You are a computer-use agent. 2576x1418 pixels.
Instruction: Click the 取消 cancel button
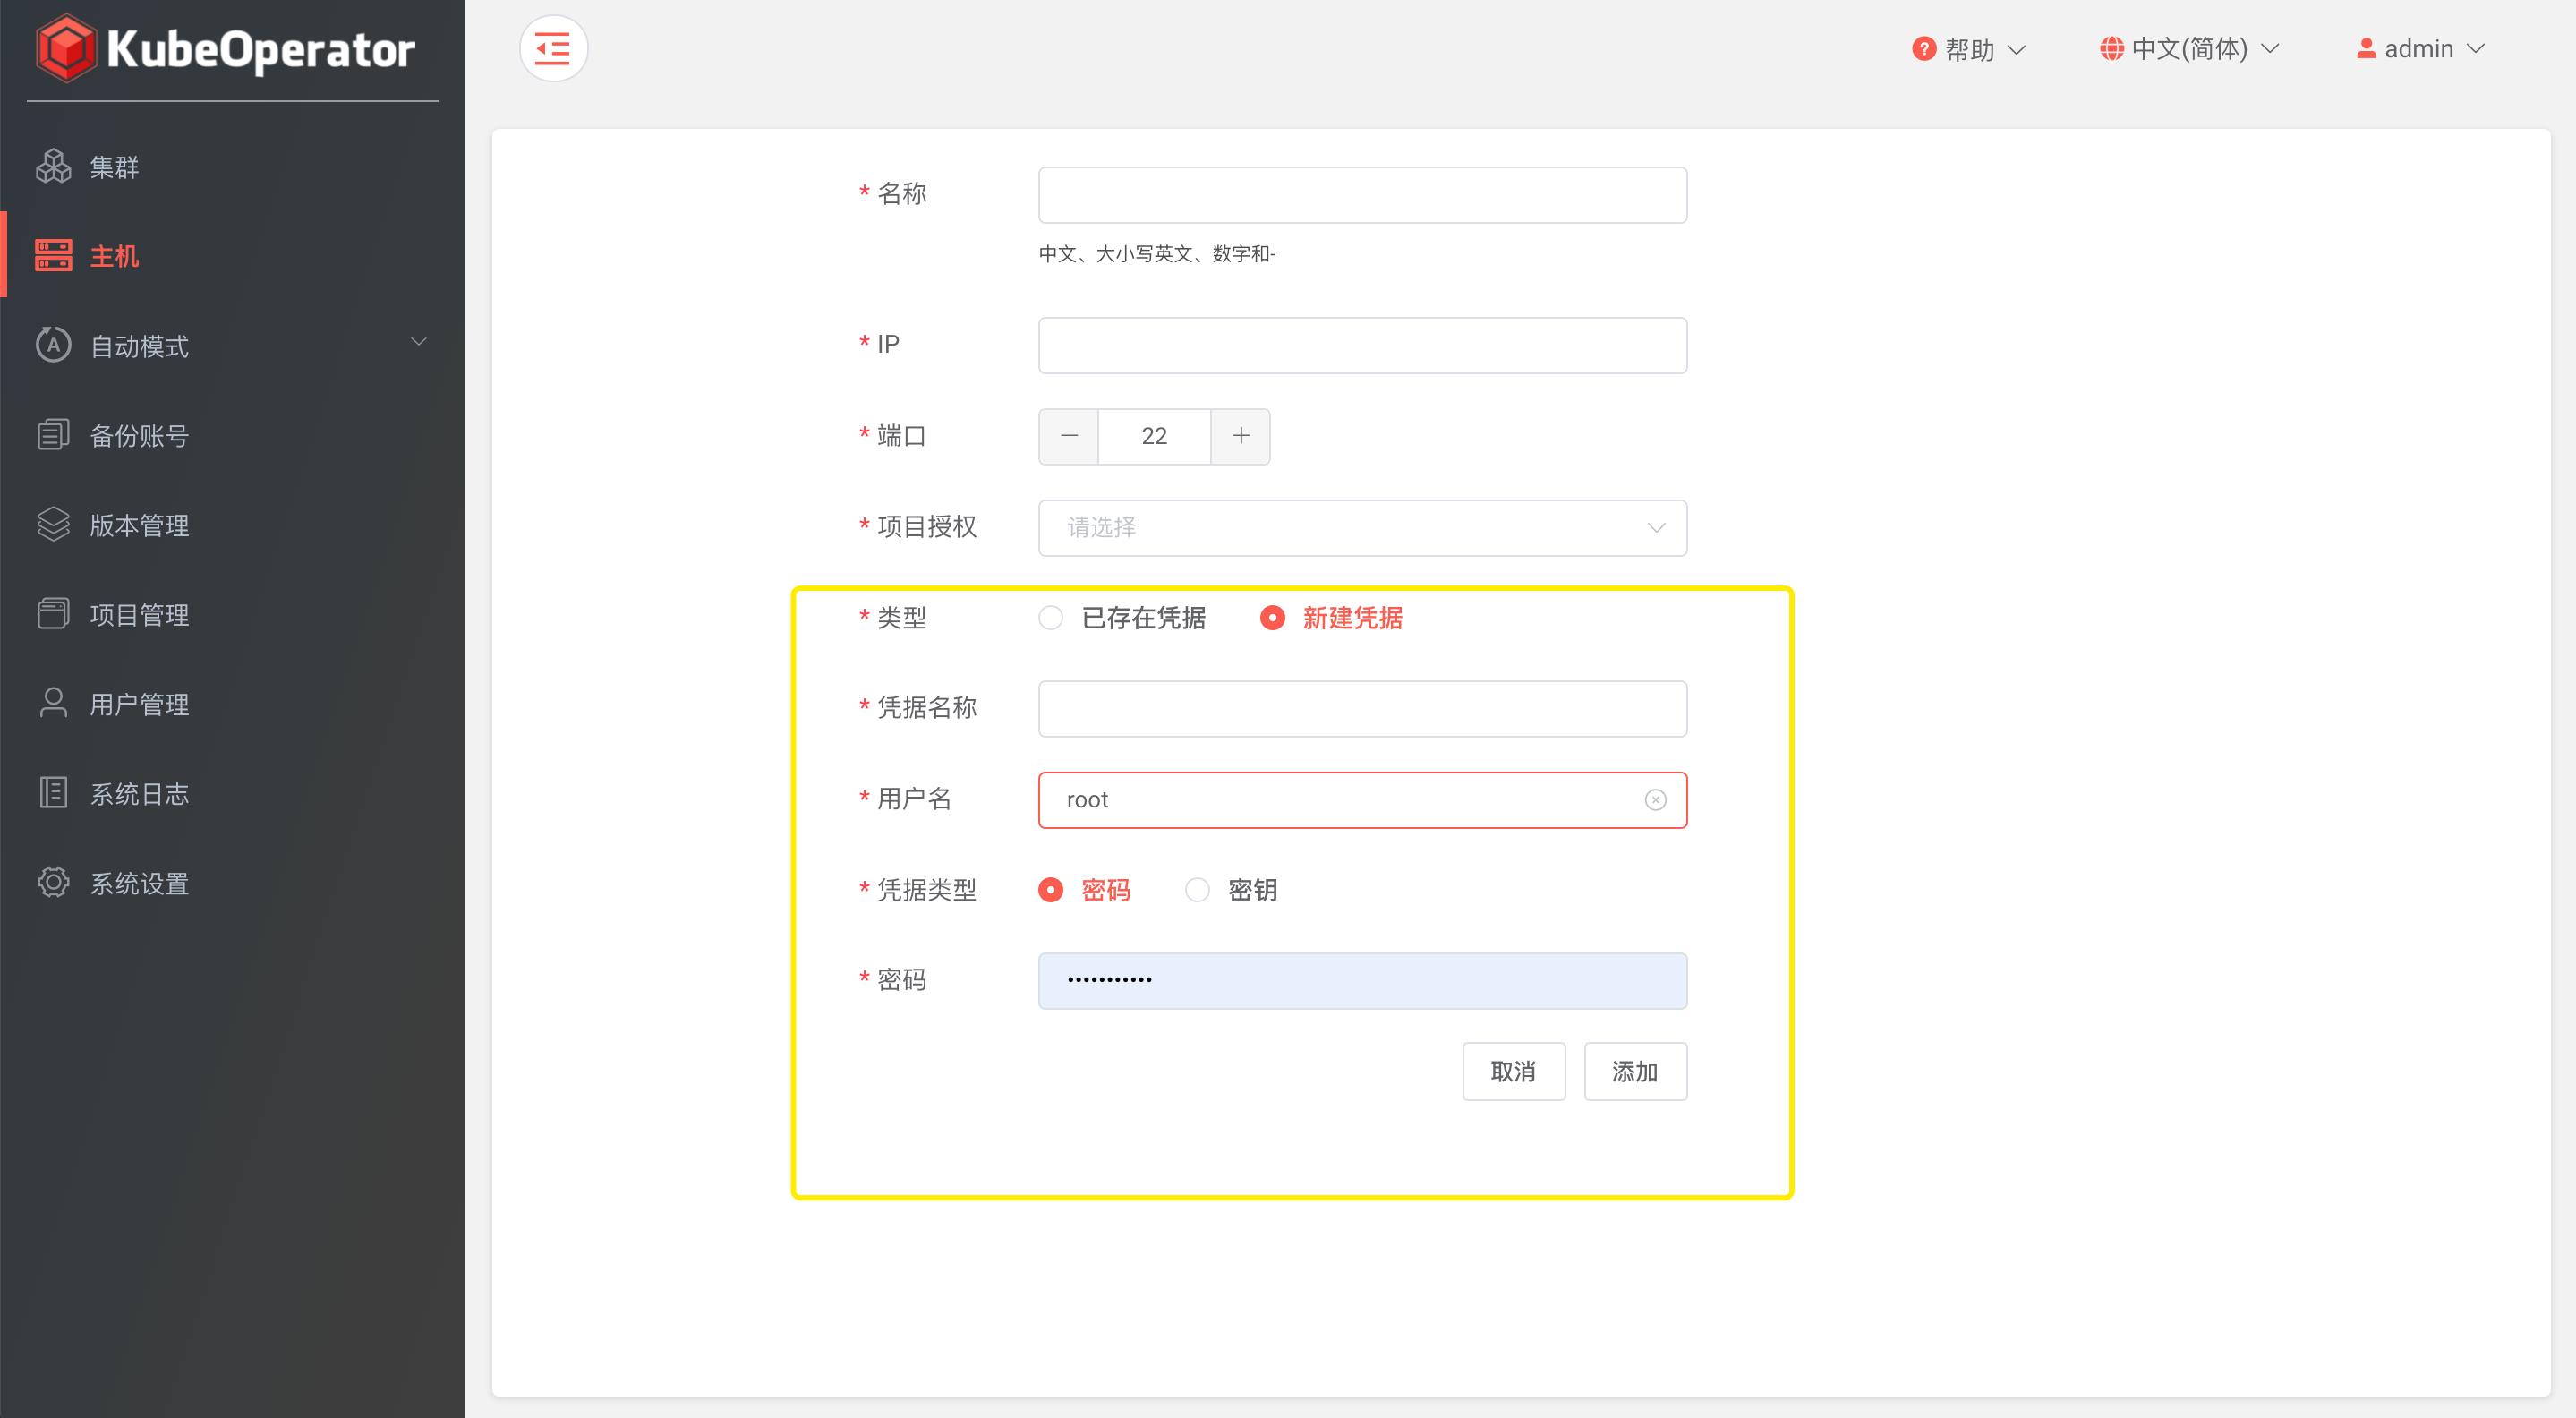tap(1514, 1072)
